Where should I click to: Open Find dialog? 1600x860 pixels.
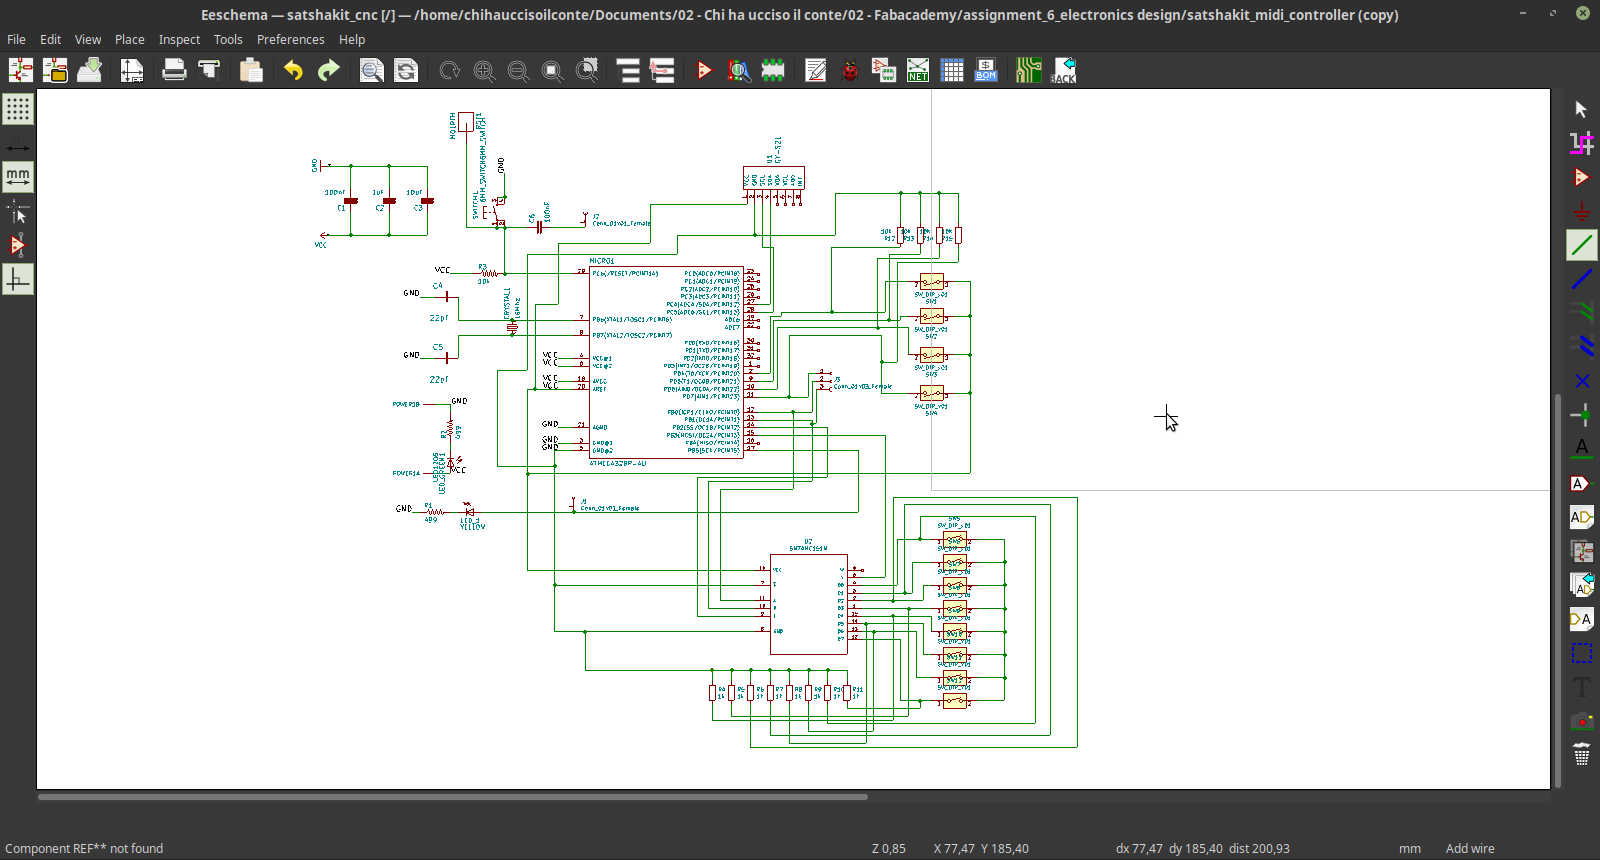click(x=371, y=70)
